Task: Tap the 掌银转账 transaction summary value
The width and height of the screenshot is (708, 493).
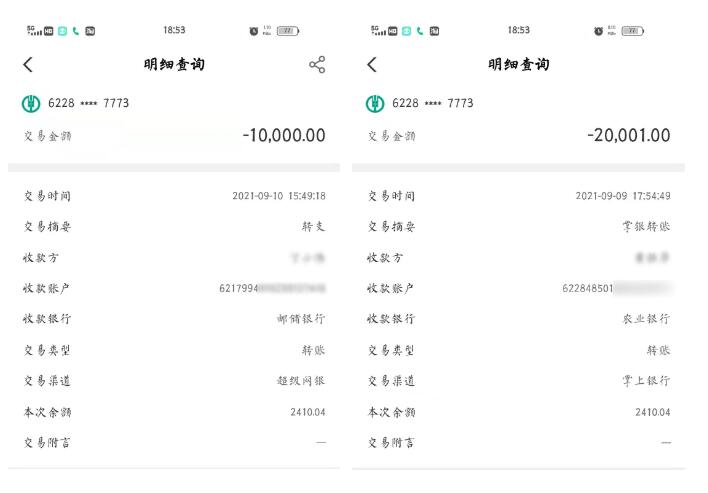Action: coord(646,227)
